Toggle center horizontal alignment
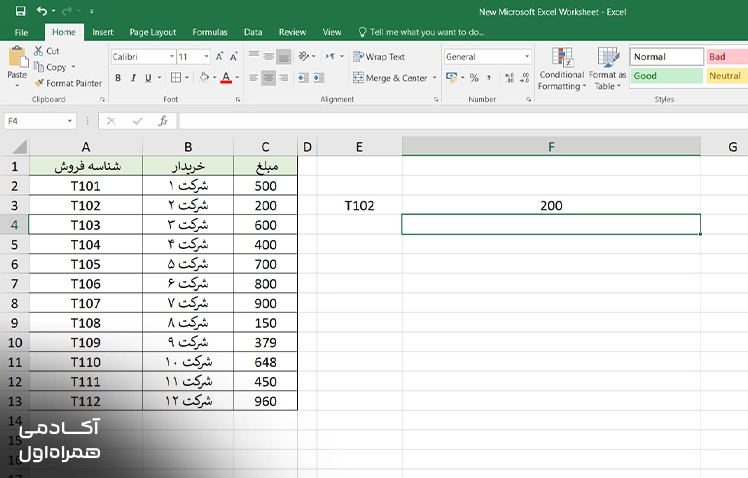The width and height of the screenshot is (748, 478). [x=269, y=77]
